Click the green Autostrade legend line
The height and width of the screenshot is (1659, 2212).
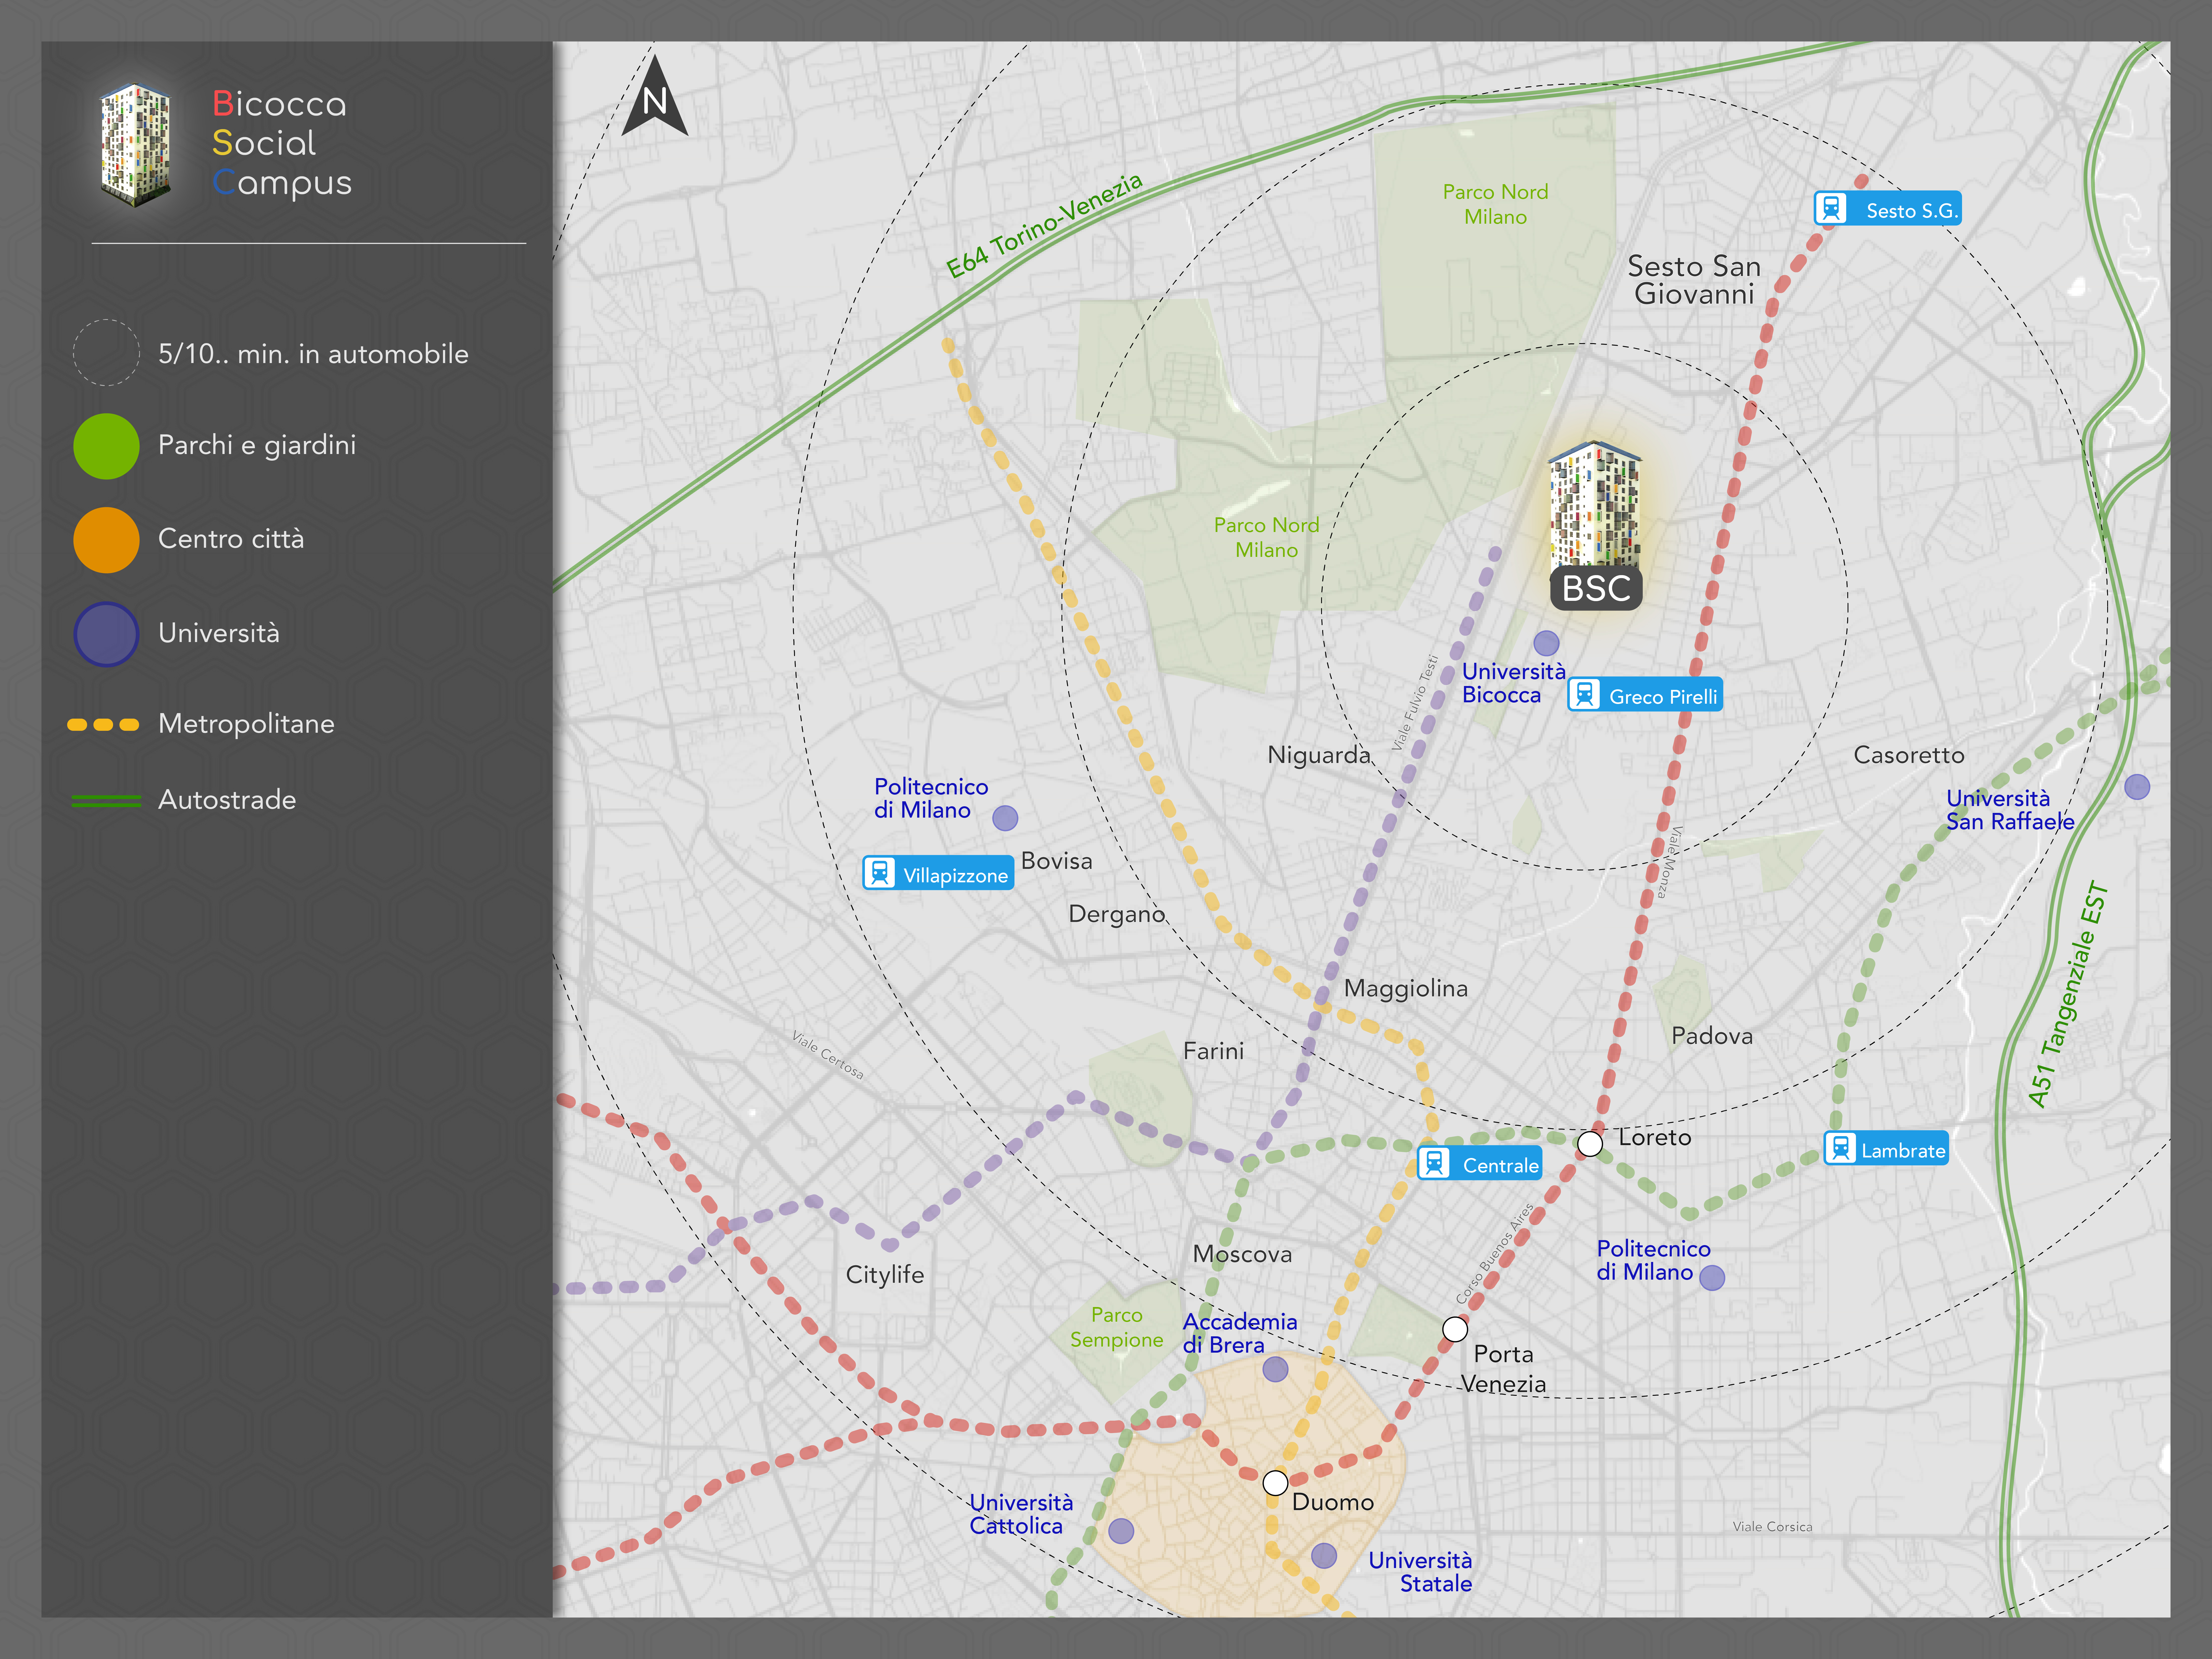[x=106, y=801]
